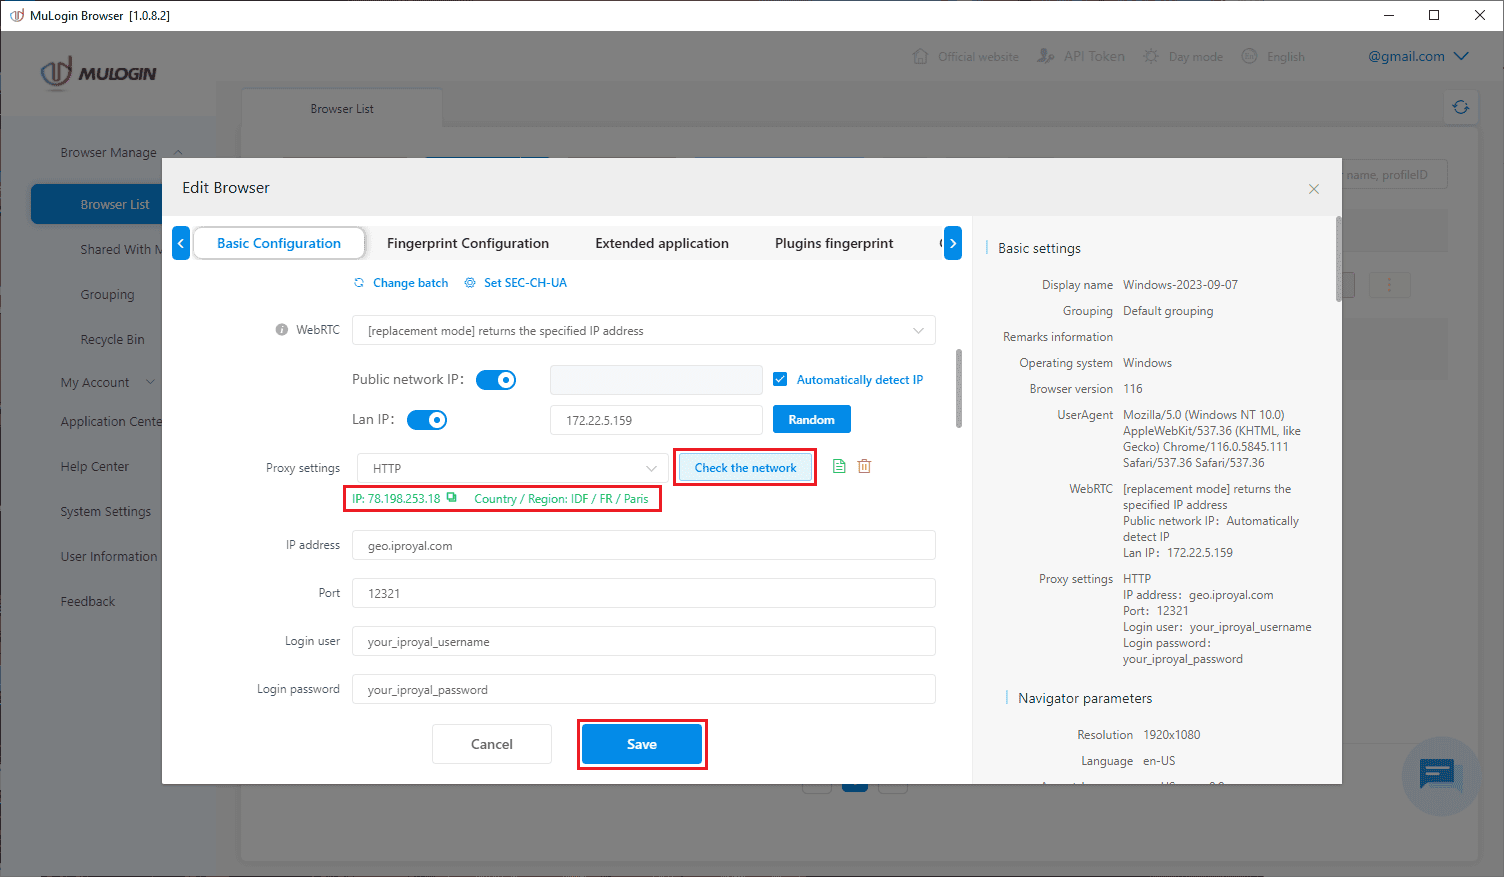Click the Set SEC-CH-UA link
Viewport: 1504px width, 877px height.
(x=525, y=283)
